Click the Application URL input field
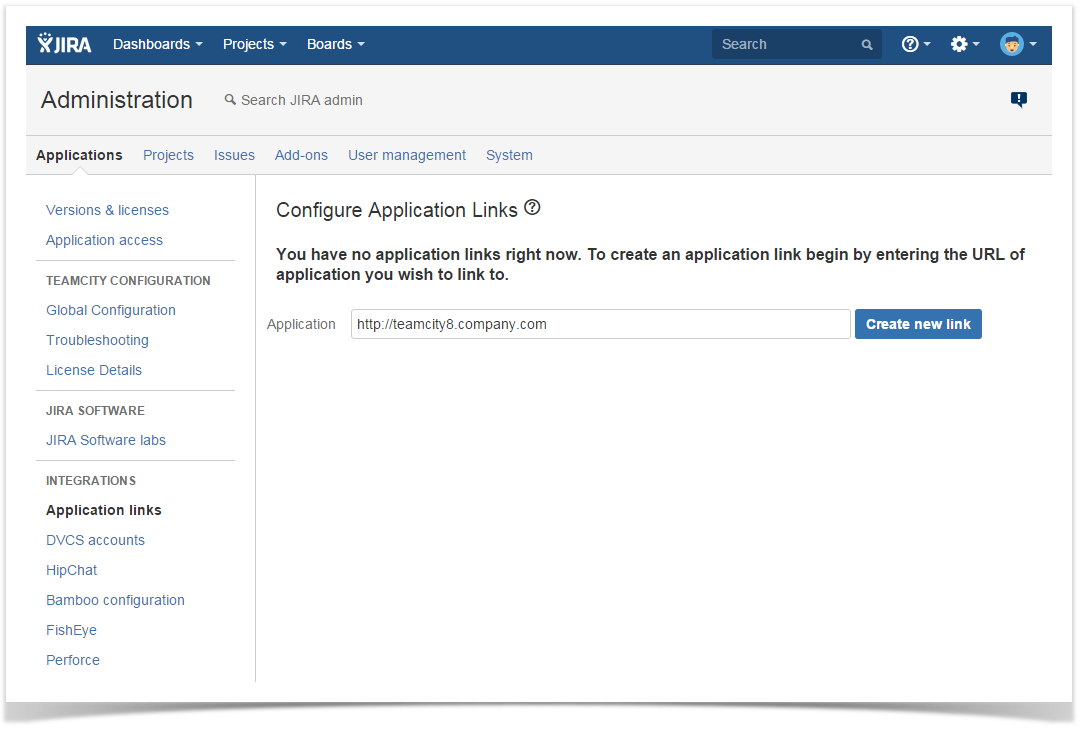 pos(600,324)
